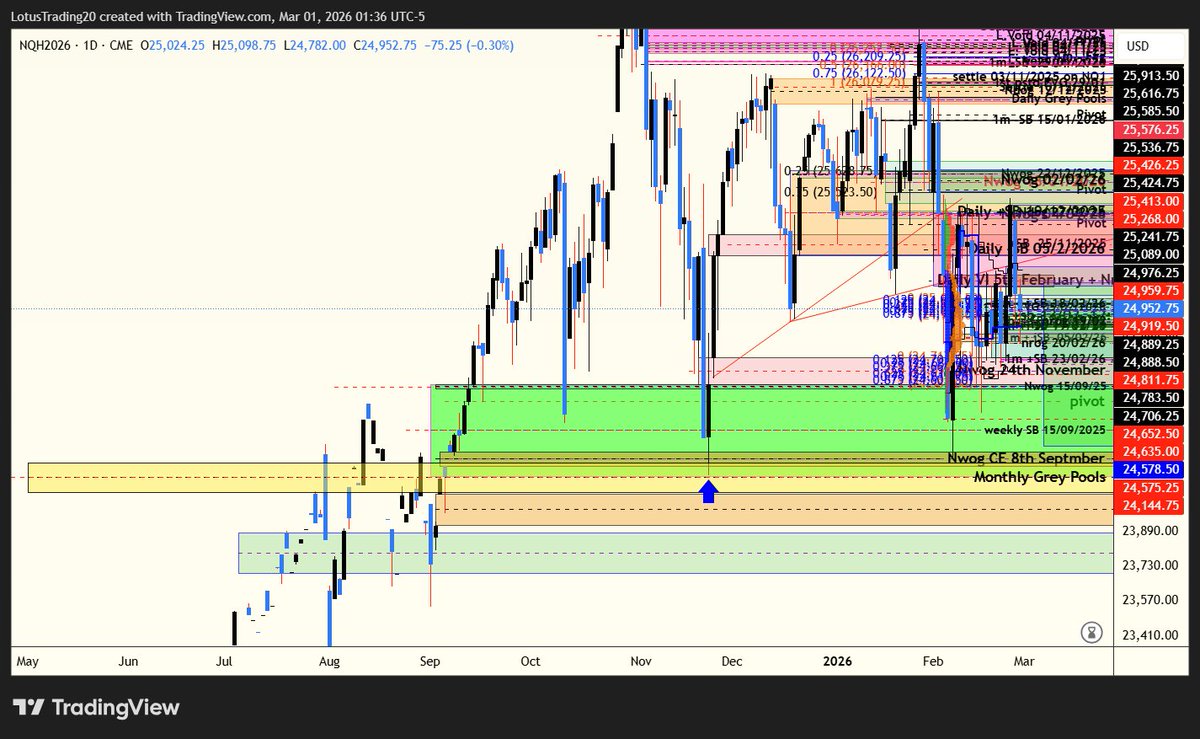
Task: Select the Nwog 24th November label
Action: pos(1032,369)
